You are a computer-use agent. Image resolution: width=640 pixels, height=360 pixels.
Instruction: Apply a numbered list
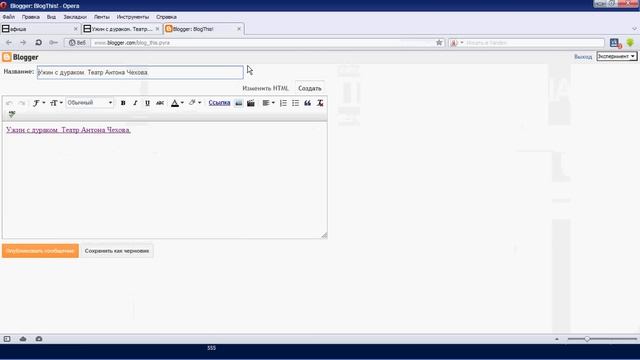tap(283, 103)
